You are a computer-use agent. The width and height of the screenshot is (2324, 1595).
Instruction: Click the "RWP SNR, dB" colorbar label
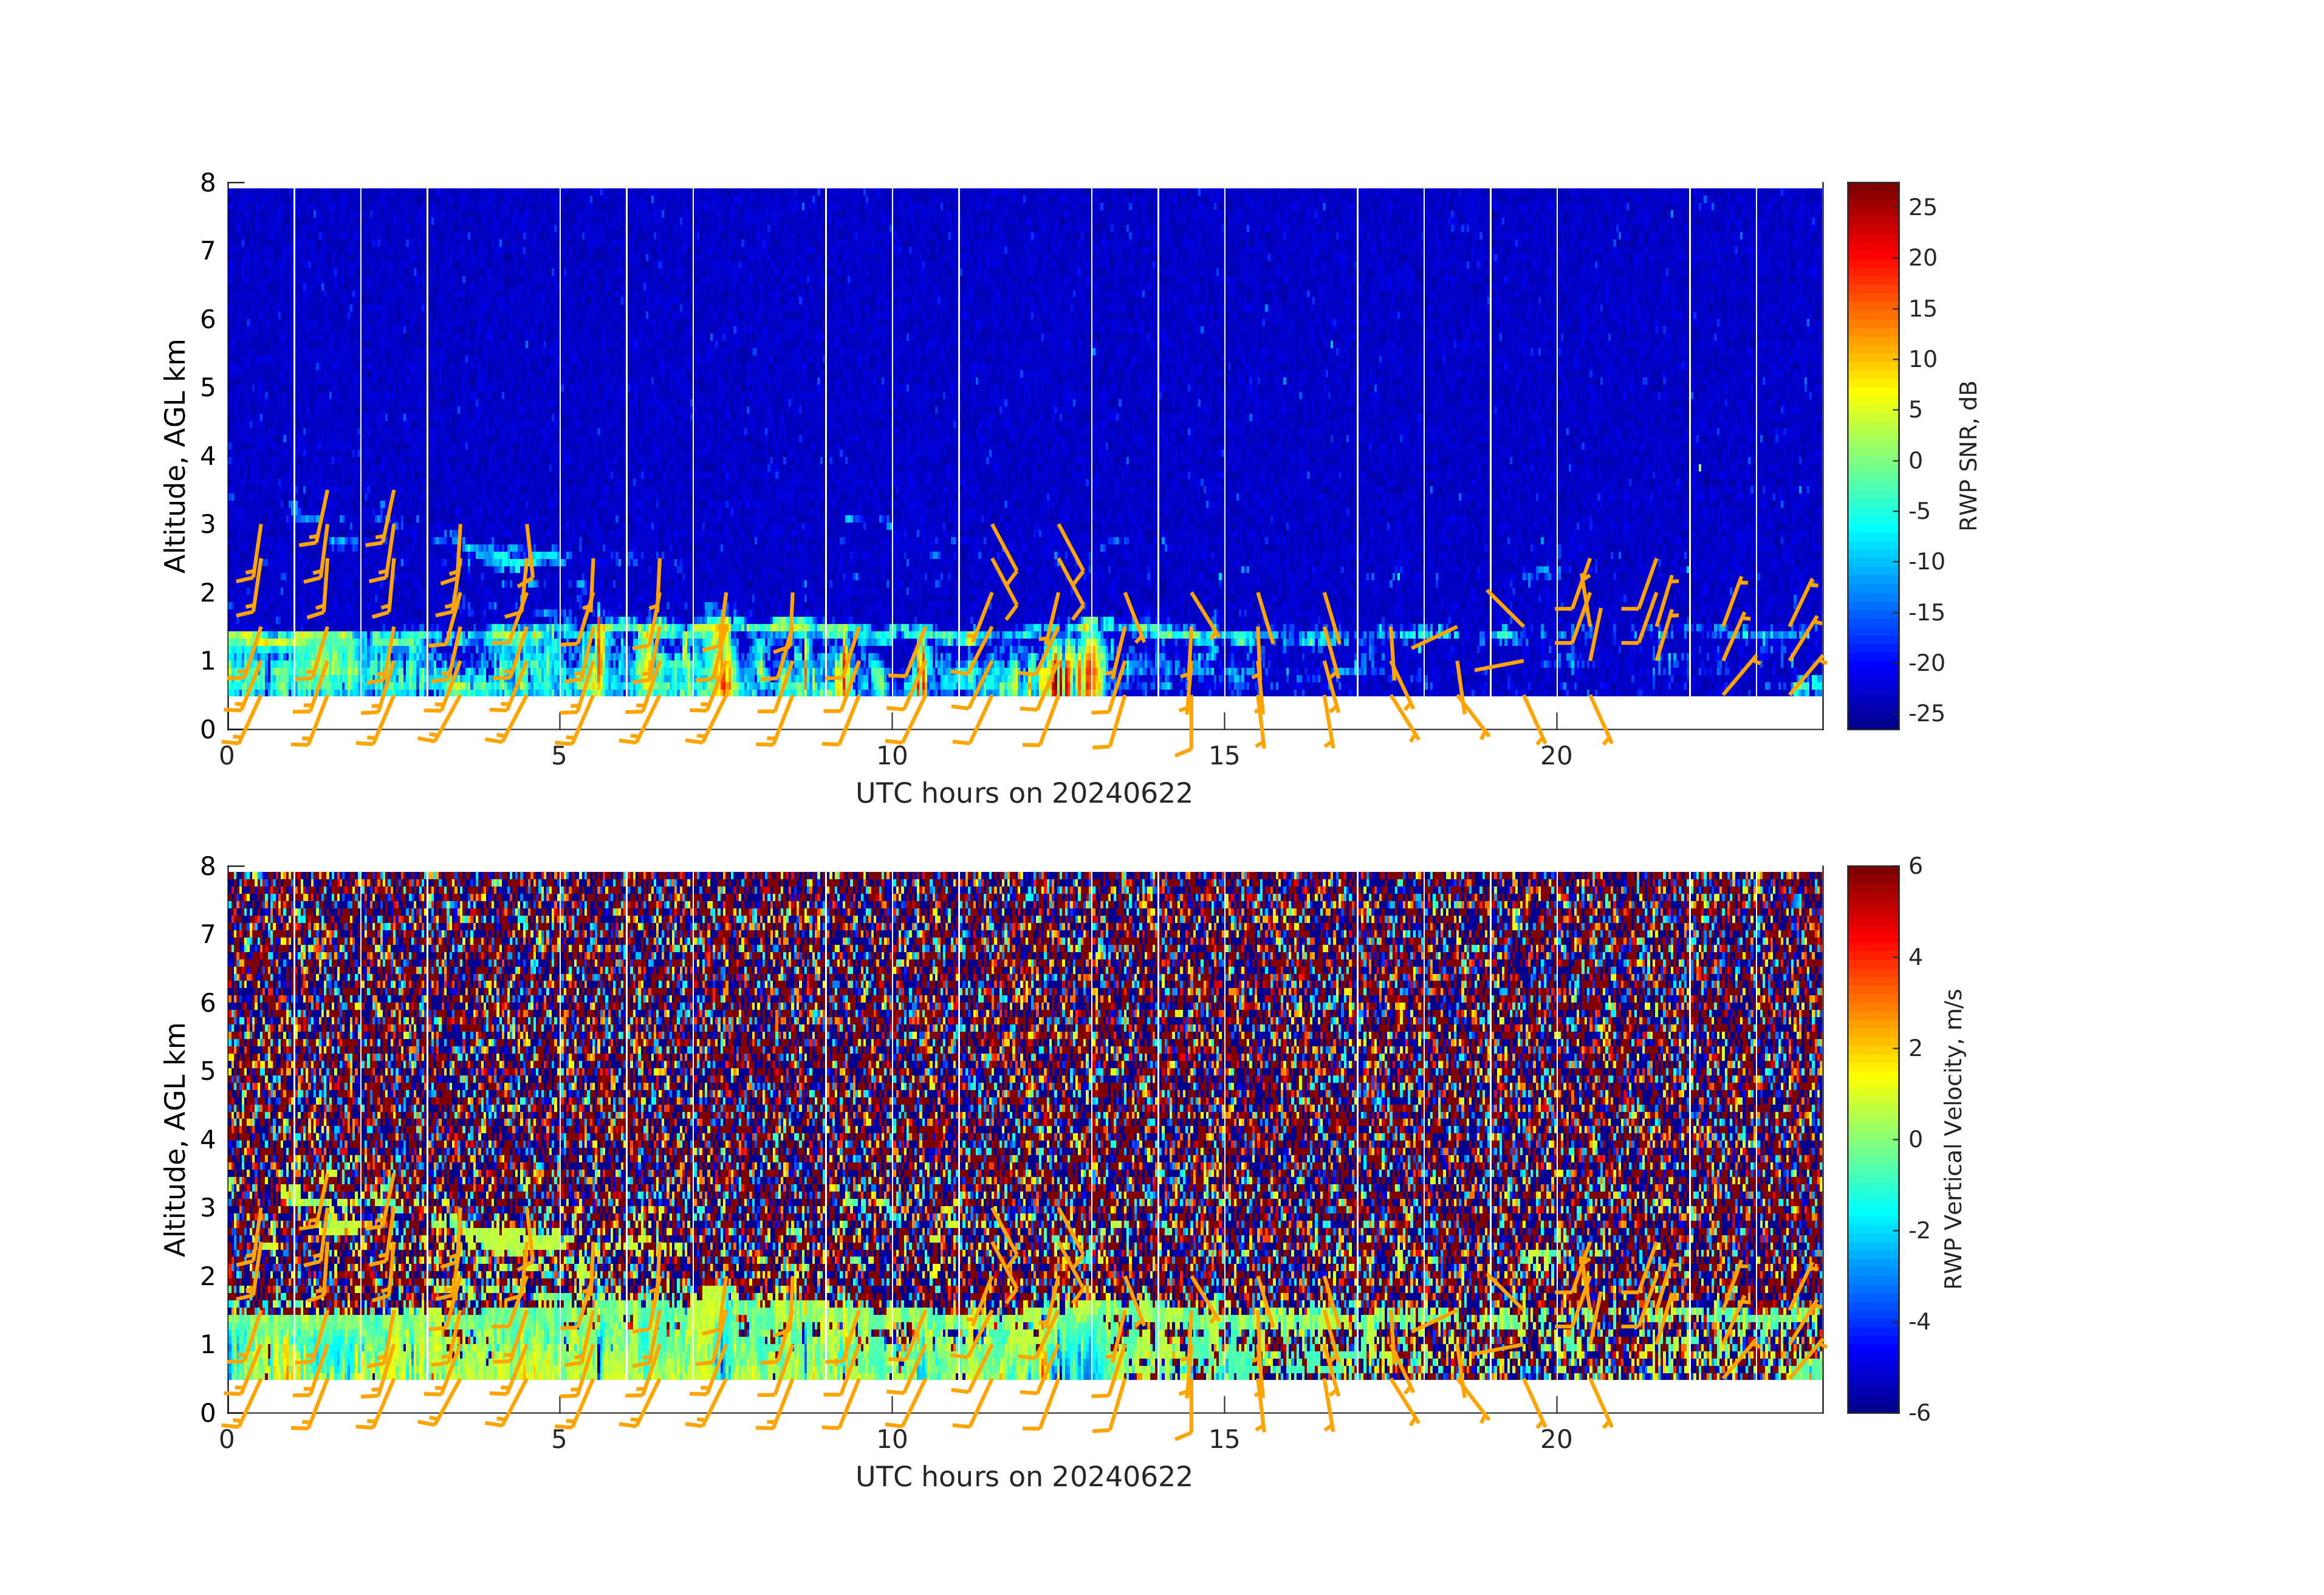(1967, 456)
